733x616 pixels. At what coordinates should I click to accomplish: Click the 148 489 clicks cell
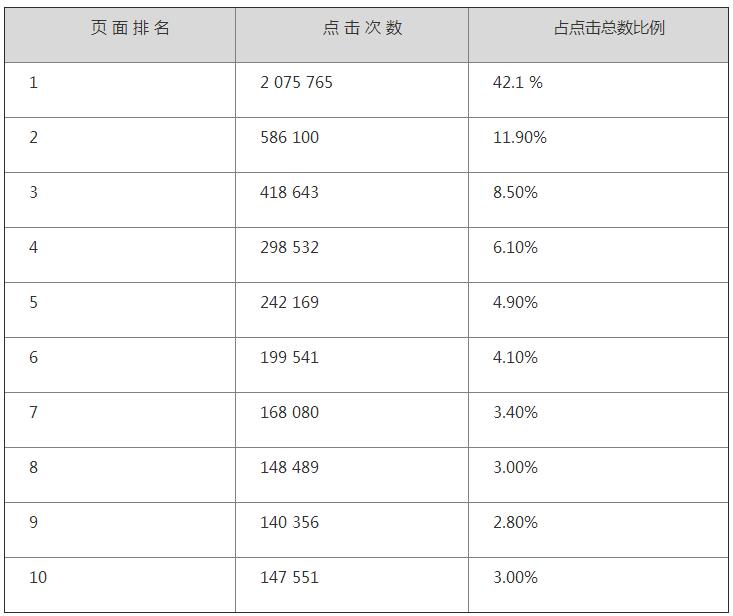click(x=289, y=468)
